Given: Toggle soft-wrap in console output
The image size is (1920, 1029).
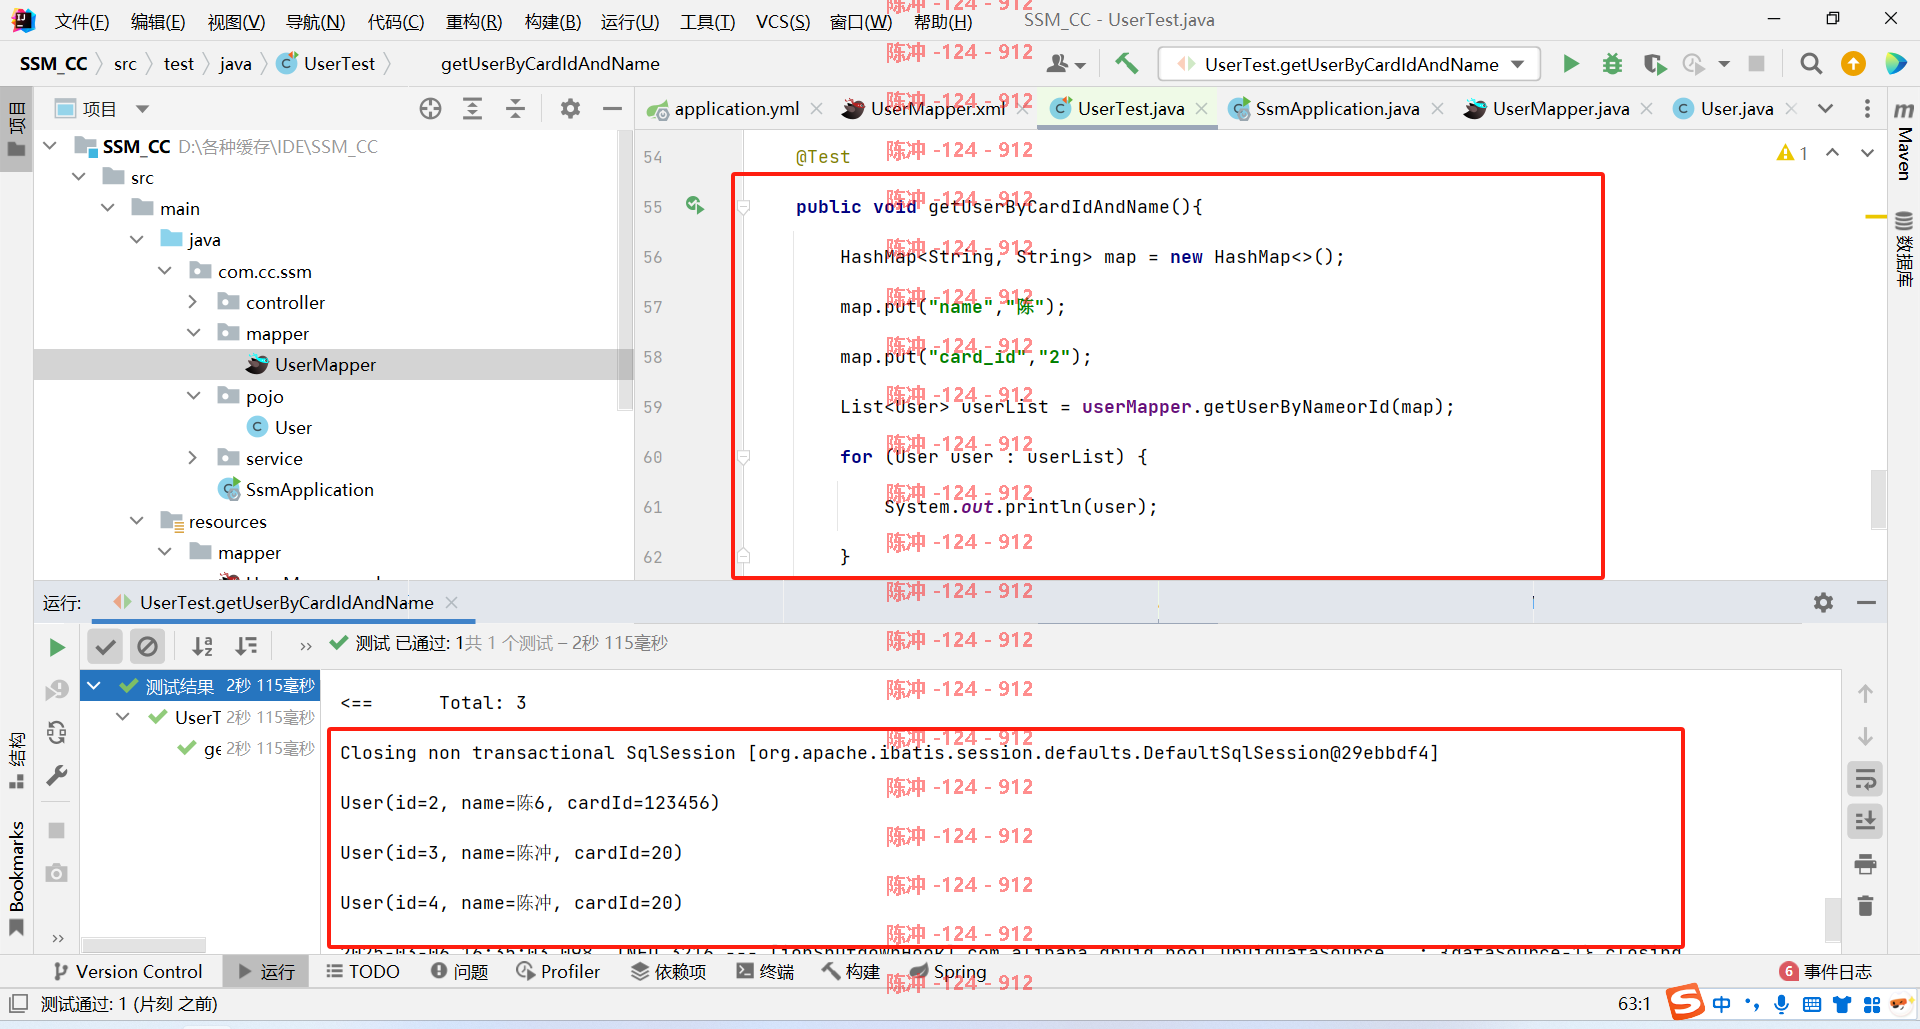Looking at the screenshot, I should click(x=1865, y=779).
